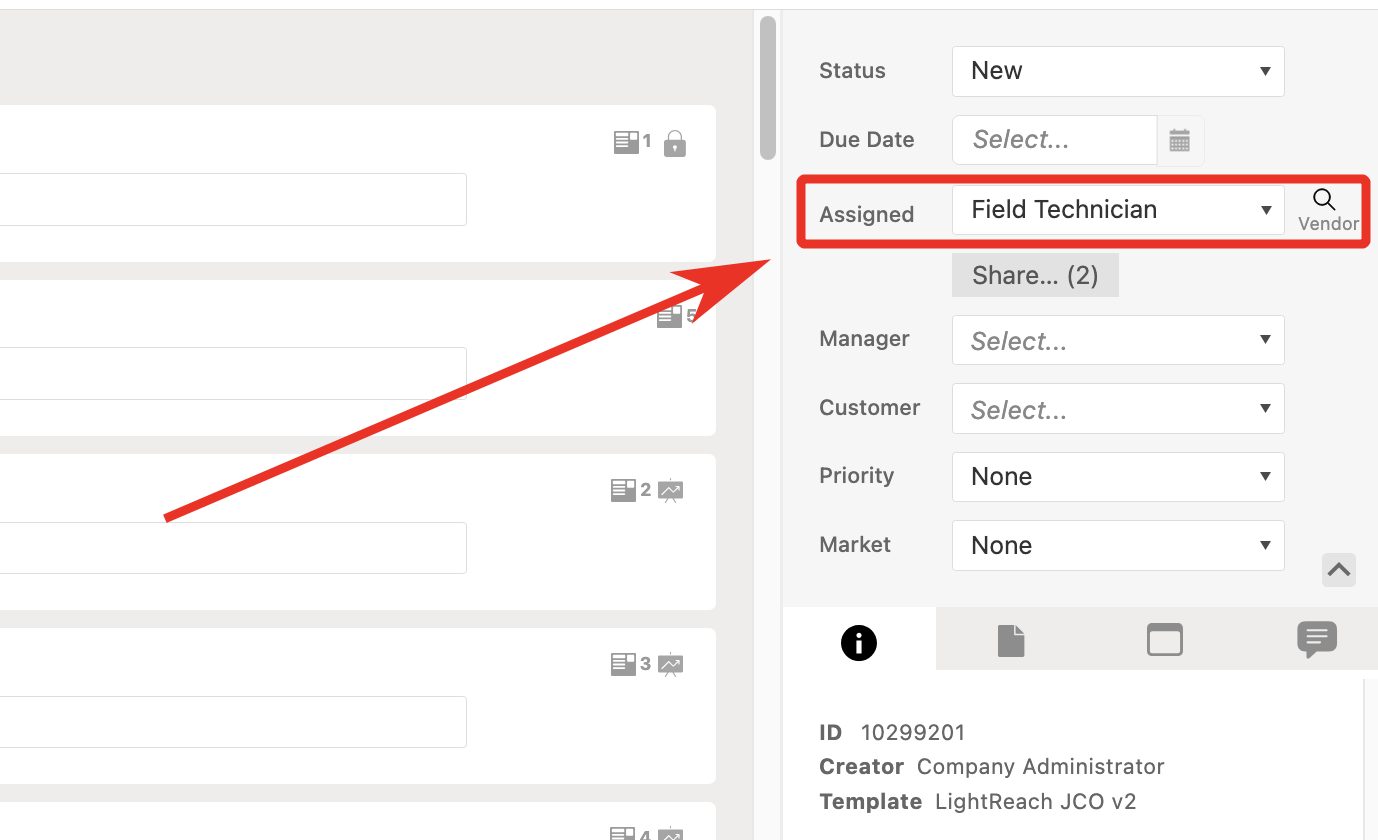Image resolution: width=1378 pixels, height=840 pixels.
Task: Click the form icon labeled 3
Action: (x=623, y=664)
